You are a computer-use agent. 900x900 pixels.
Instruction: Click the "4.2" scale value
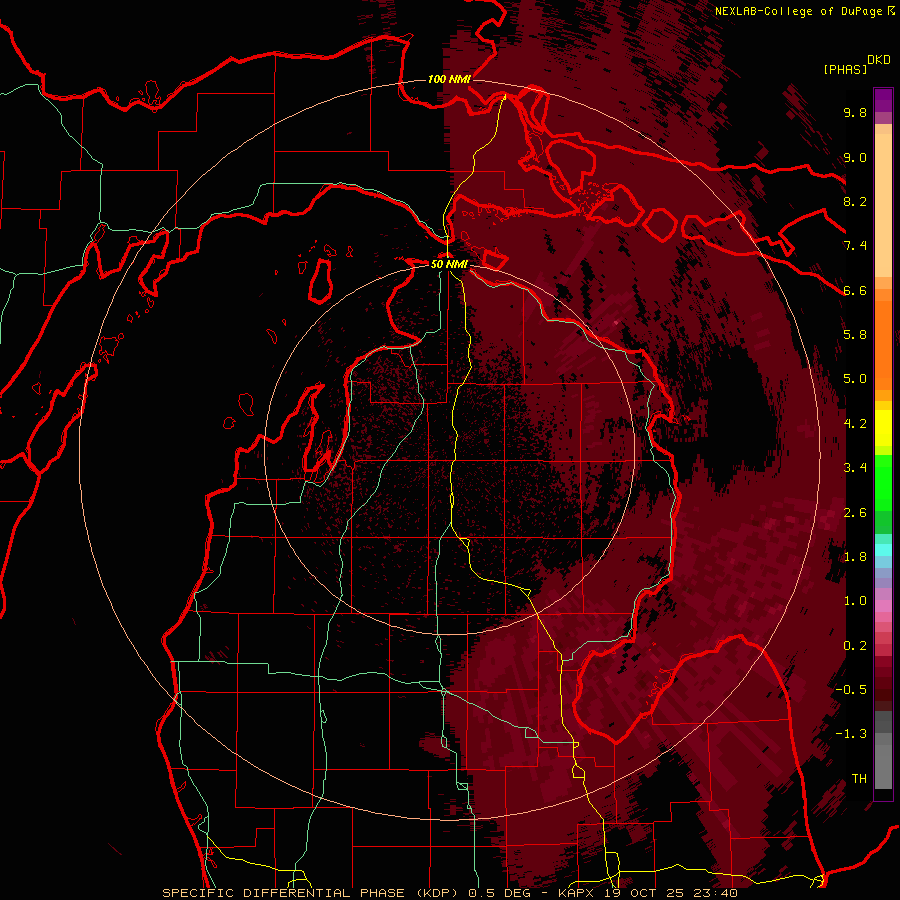(x=855, y=424)
